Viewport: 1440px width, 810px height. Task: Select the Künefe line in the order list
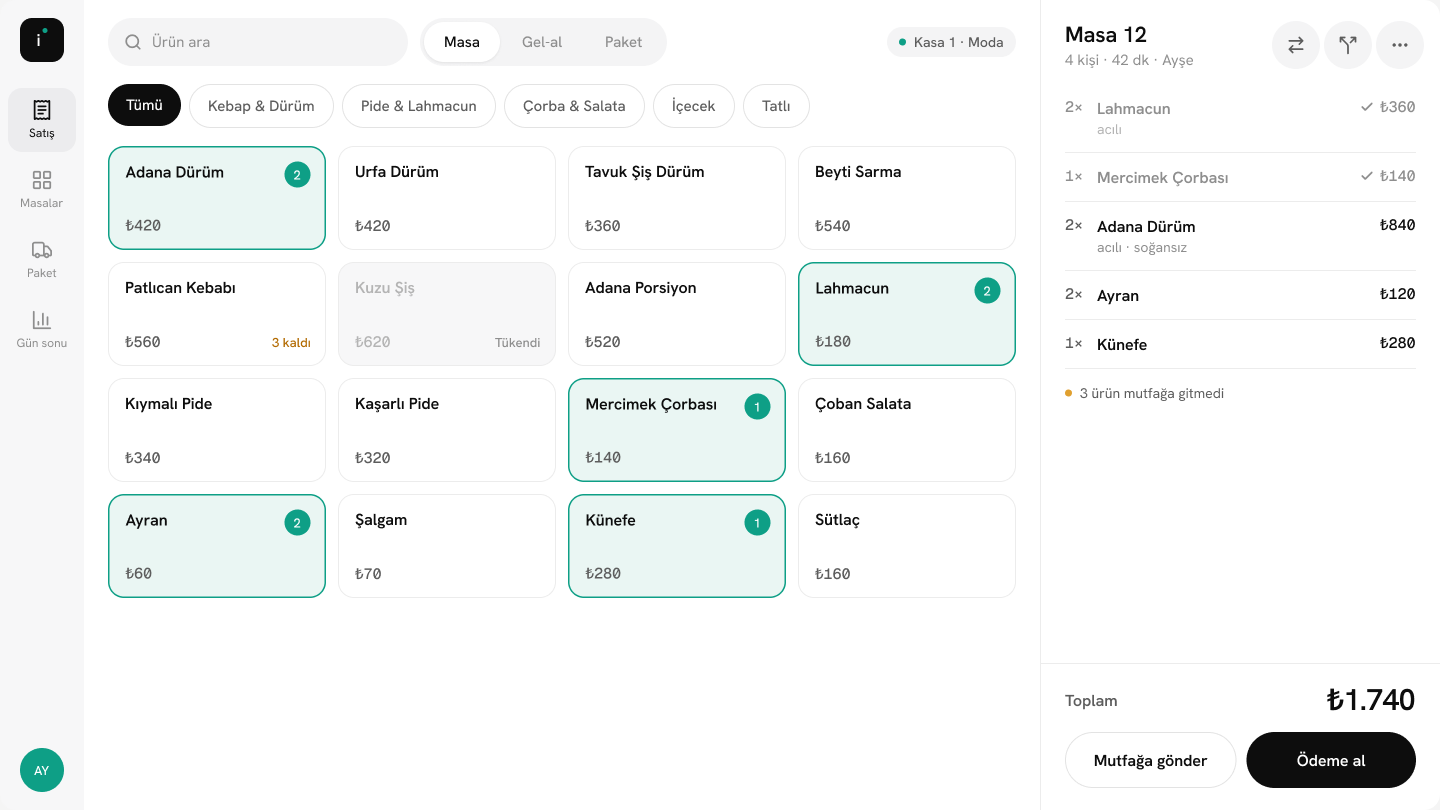tap(1240, 344)
